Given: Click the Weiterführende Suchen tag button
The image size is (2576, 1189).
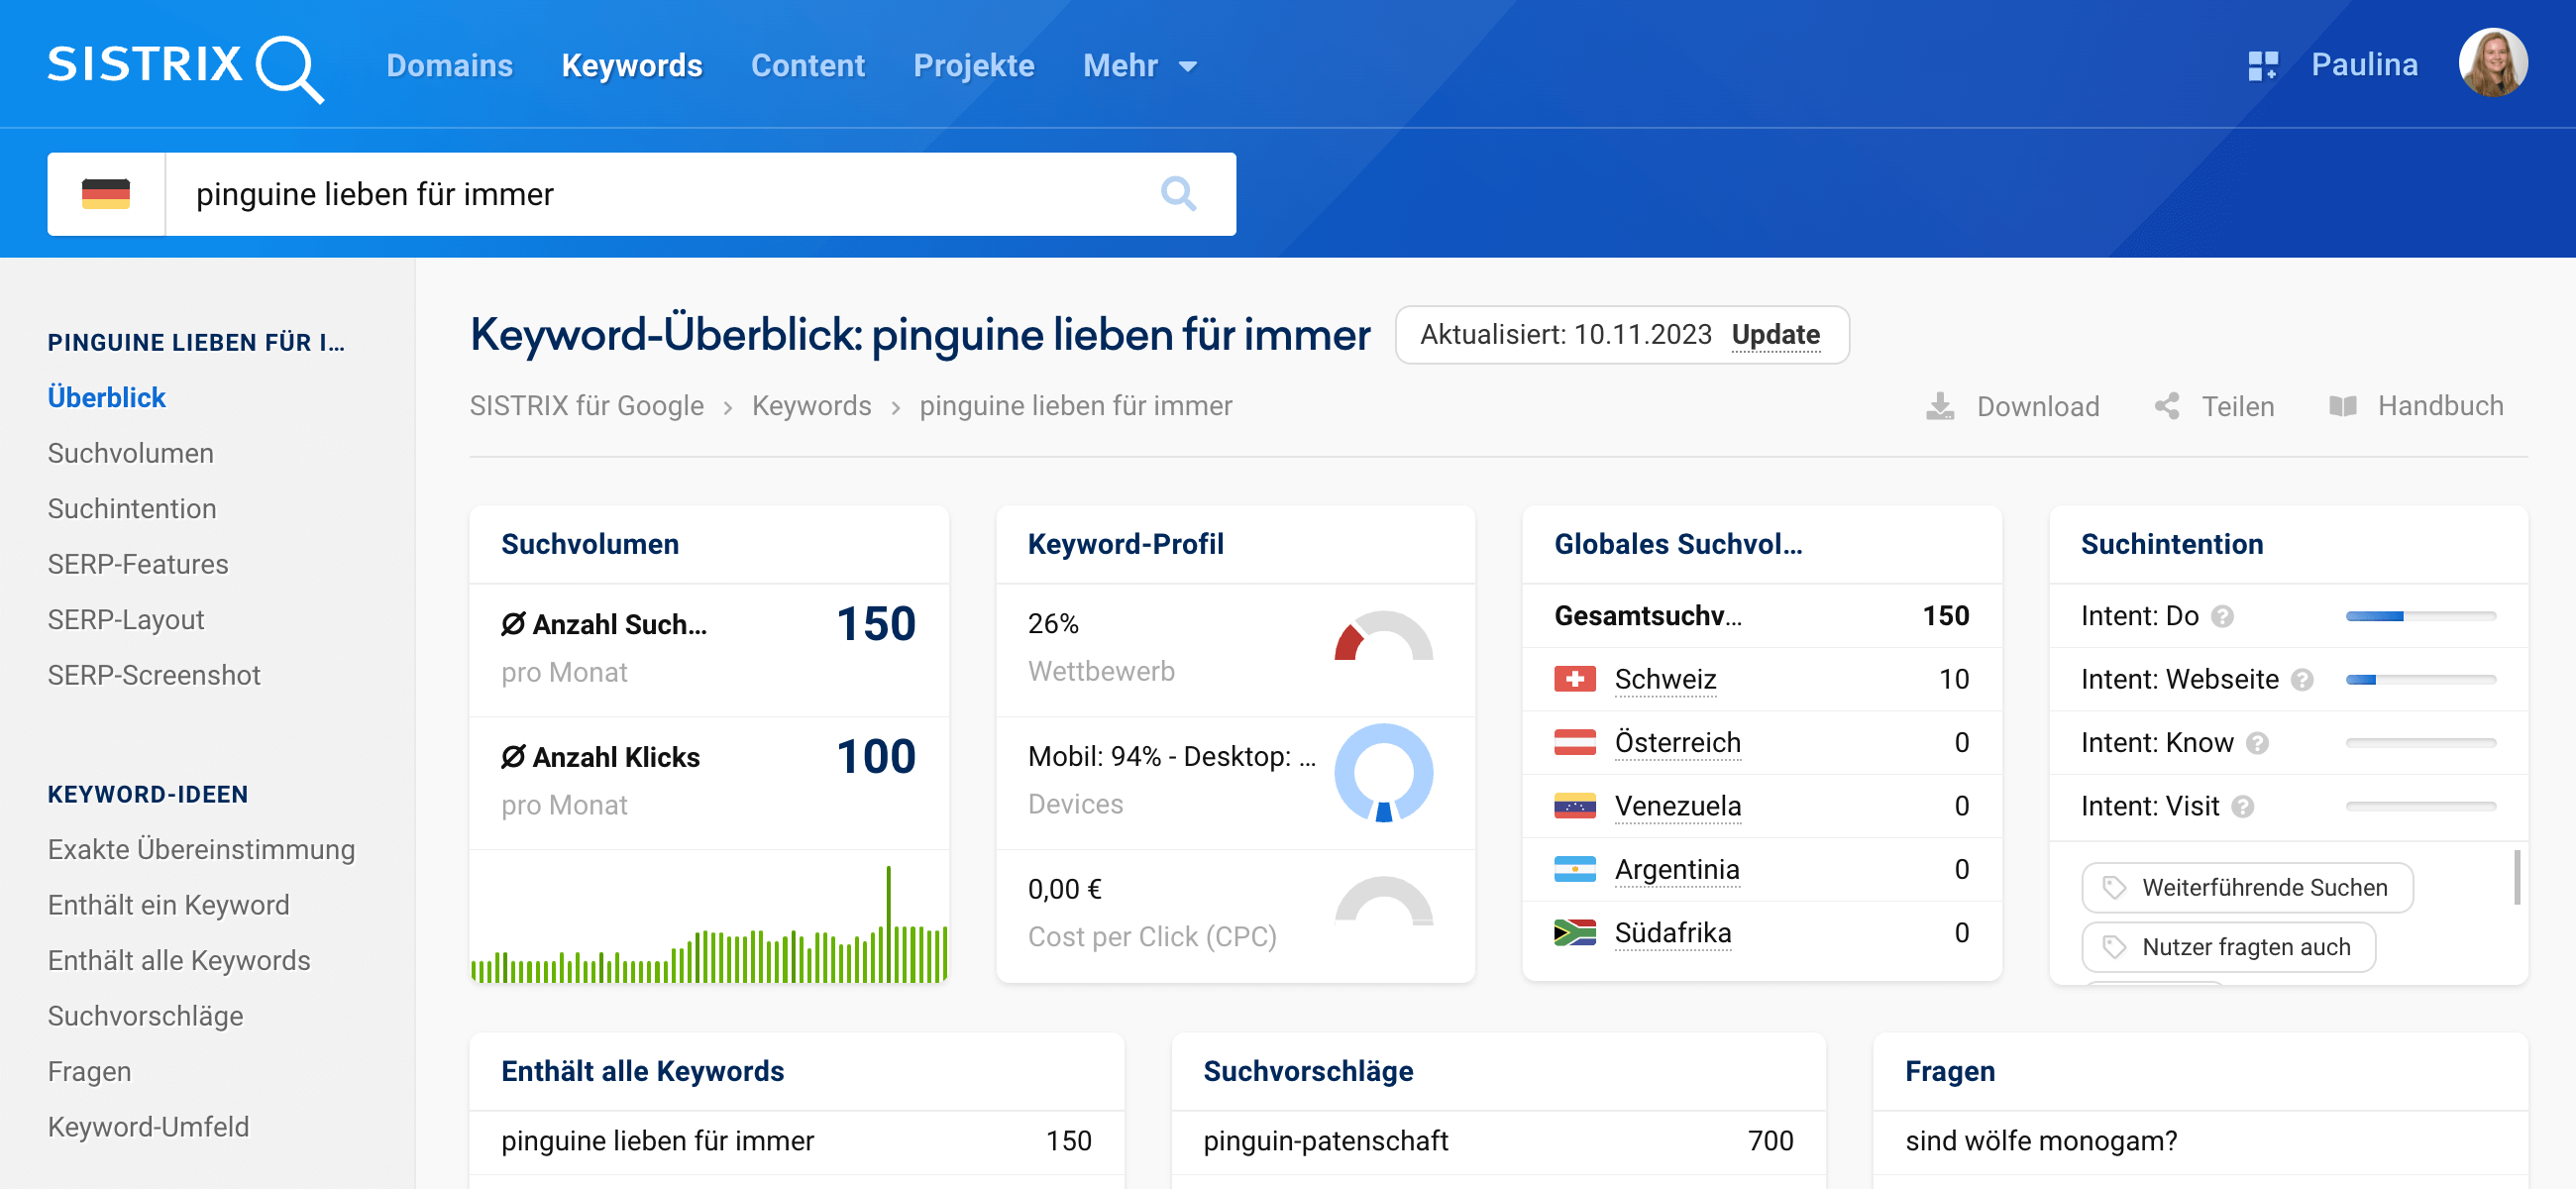Looking at the screenshot, I should (x=2246, y=887).
